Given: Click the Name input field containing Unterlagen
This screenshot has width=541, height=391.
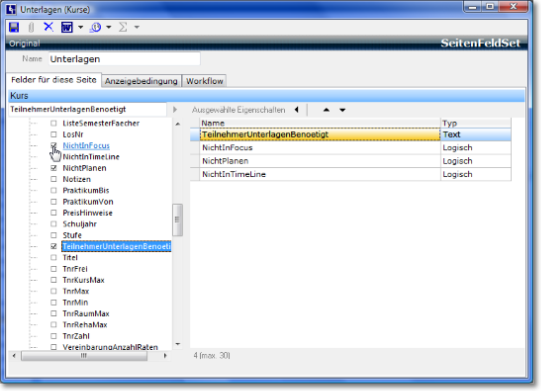Looking at the screenshot, I should click(124, 59).
